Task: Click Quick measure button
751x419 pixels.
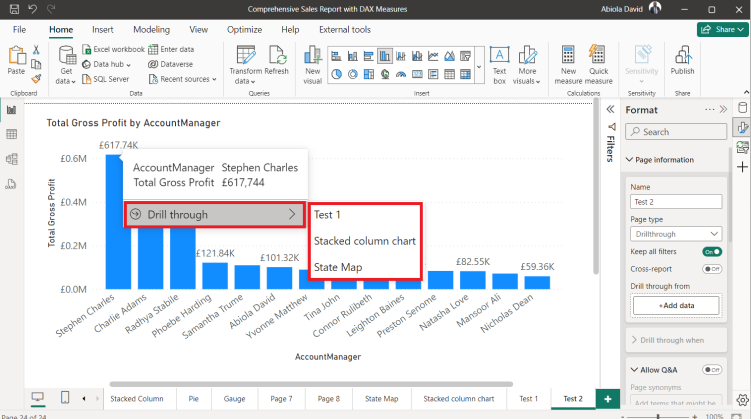Action: (x=598, y=65)
